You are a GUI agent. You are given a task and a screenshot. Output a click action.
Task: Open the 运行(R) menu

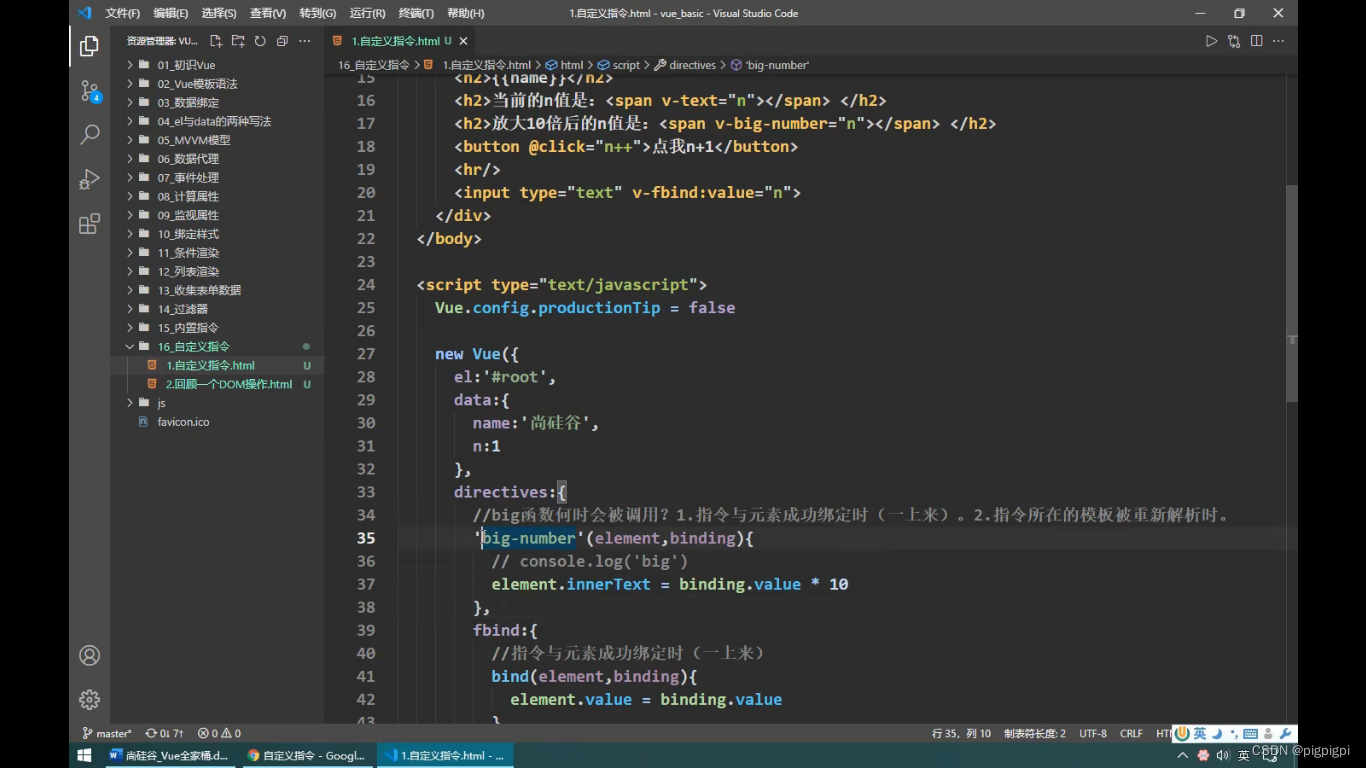pyautogui.click(x=367, y=13)
